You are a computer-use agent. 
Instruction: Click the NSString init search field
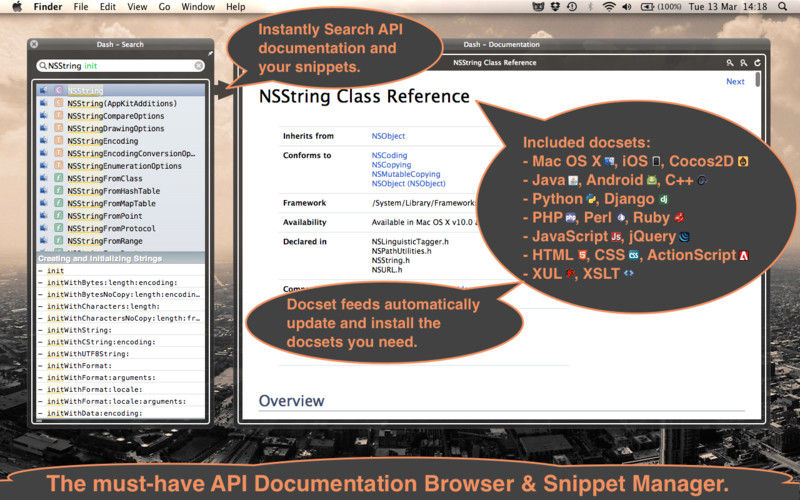coord(120,66)
